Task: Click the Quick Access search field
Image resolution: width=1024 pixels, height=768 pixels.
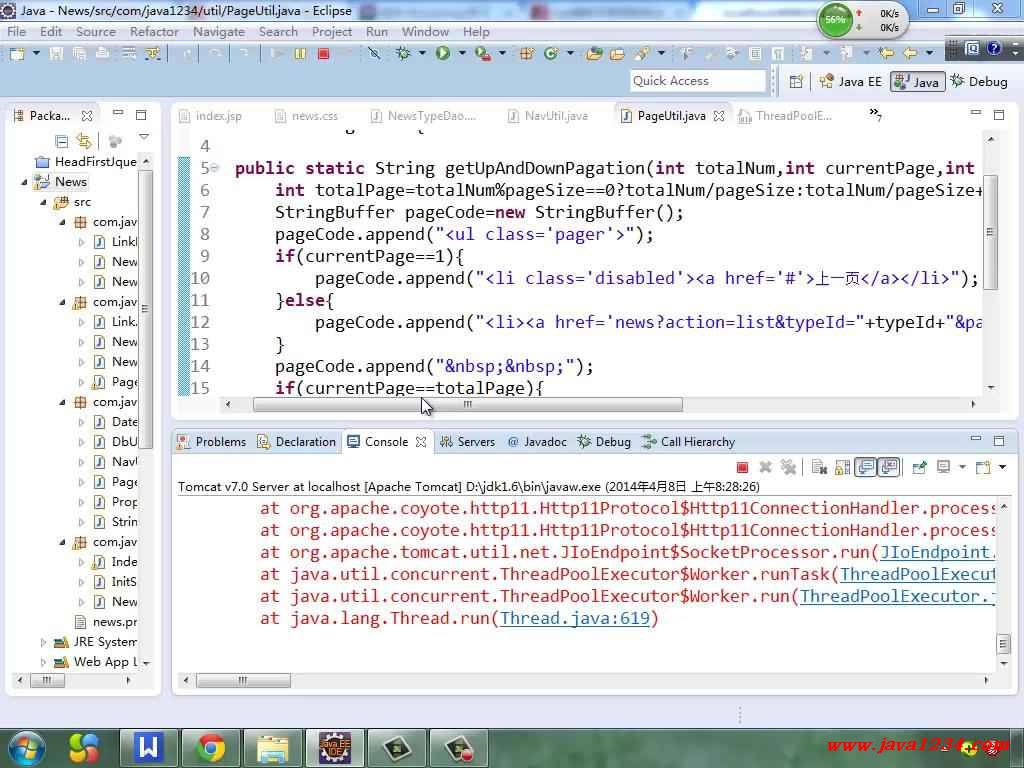Action: pos(697,81)
